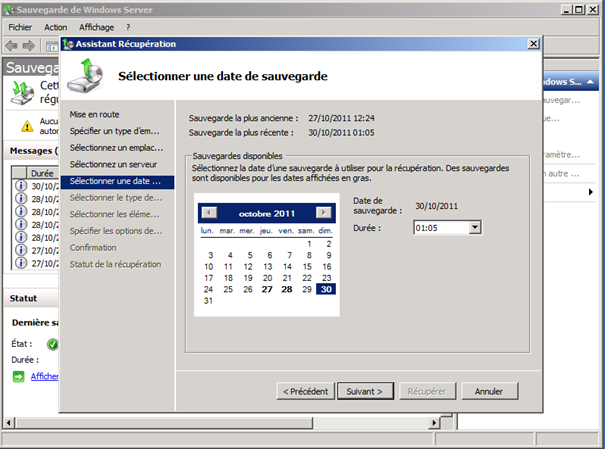Select Sélectionner les éléme... step
Image resolution: width=605 pixels, height=449 pixels.
coord(114,214)
